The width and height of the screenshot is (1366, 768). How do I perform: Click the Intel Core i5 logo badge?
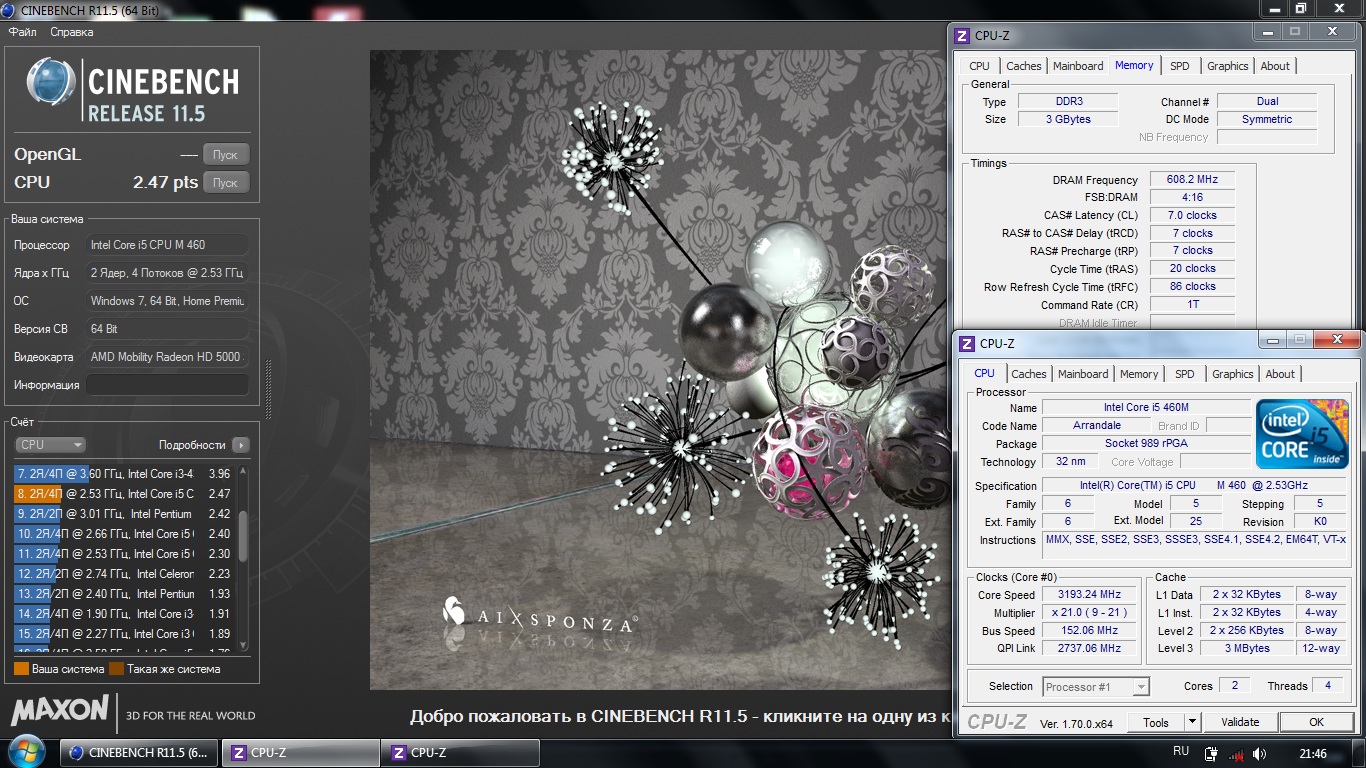click(x=1302, y=433)
